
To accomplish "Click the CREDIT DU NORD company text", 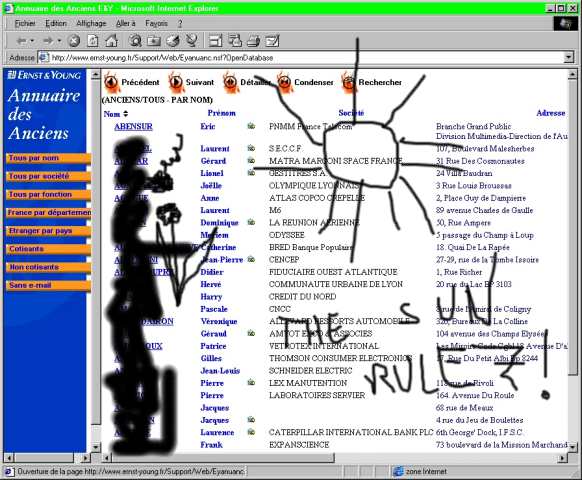I will pos(303,297).
